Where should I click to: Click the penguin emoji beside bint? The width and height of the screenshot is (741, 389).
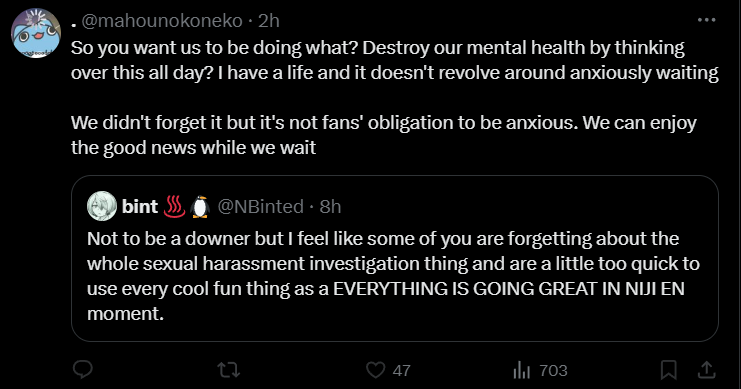coord(200,207)
